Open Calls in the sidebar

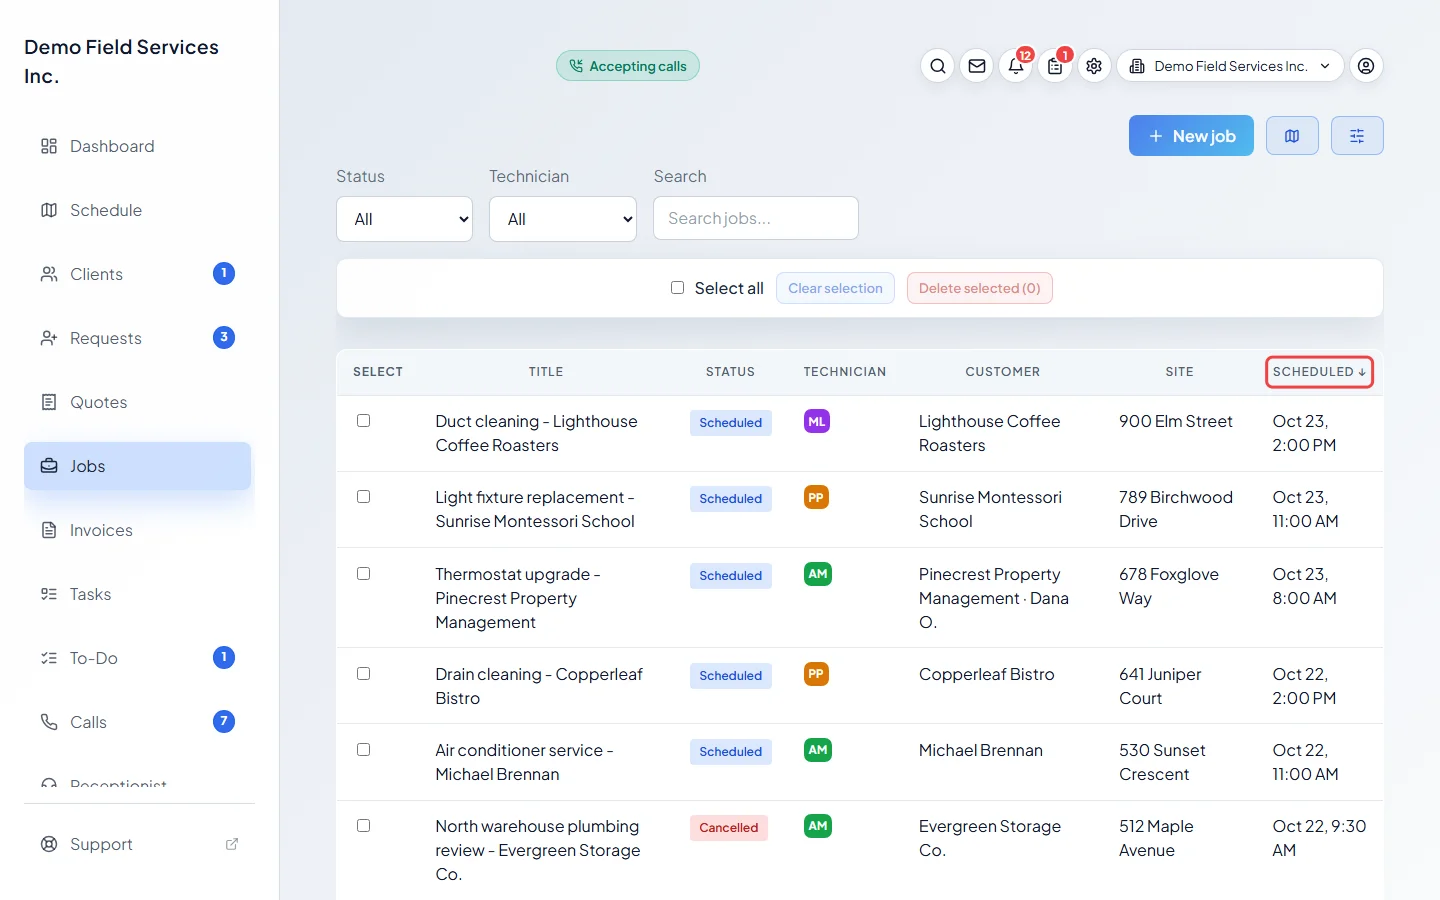point(138,722)
